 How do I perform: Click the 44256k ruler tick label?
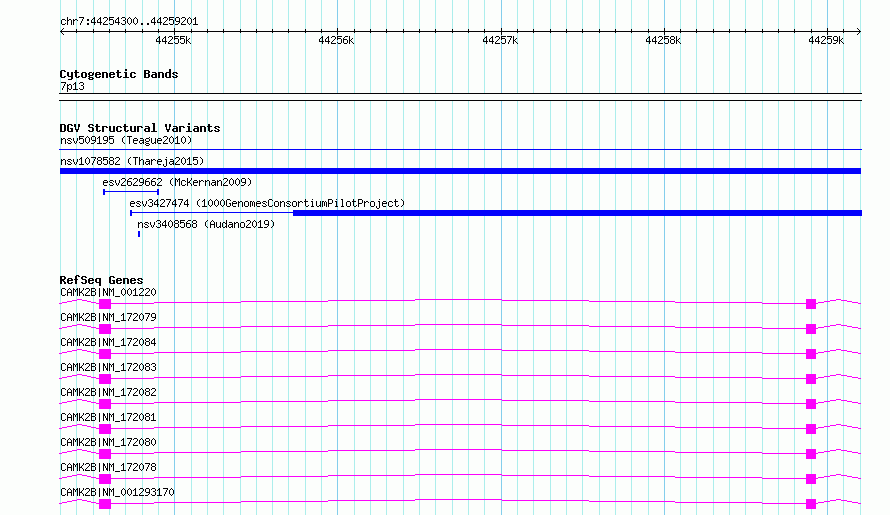(336, 40)
